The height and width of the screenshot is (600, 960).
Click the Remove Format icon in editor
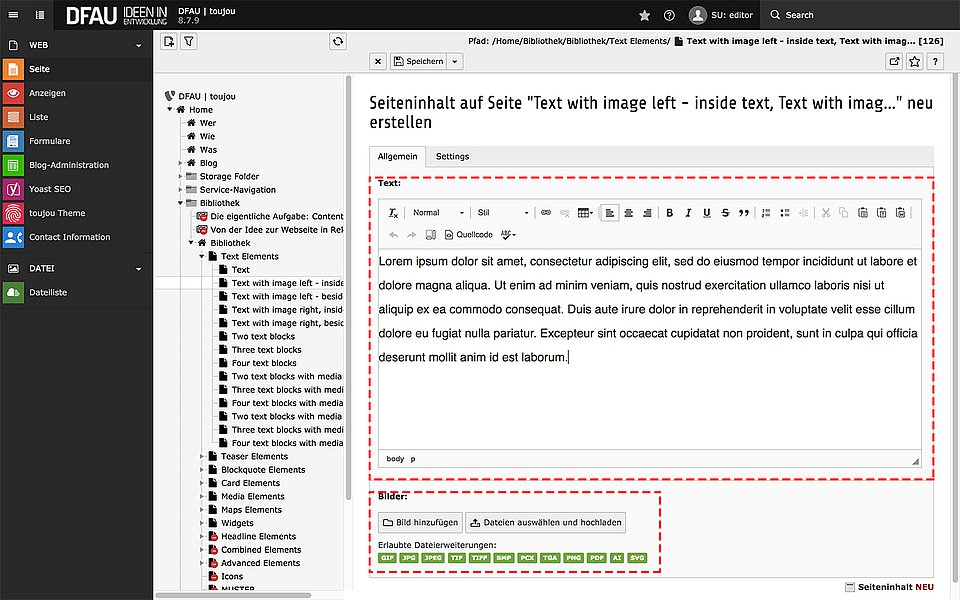[x=393, y=212]
